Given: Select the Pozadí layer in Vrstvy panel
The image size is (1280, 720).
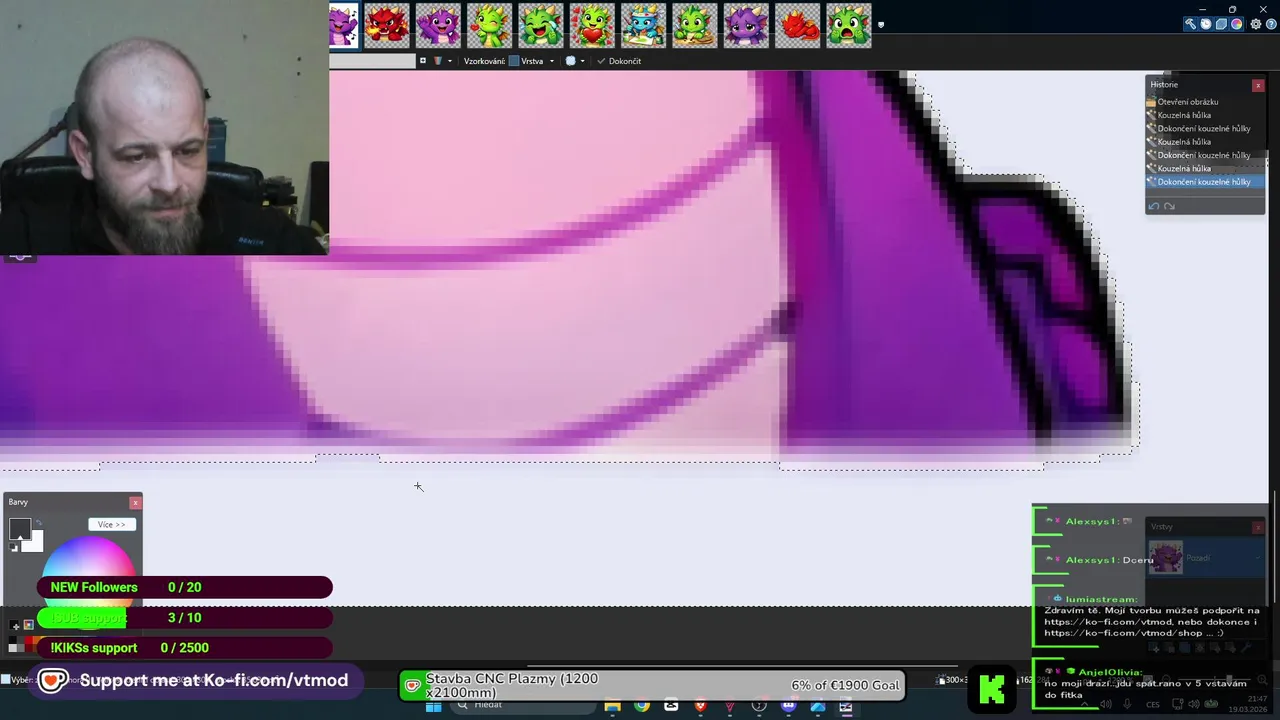Looking at the screenshot, I should click(x=1205, y=558).
